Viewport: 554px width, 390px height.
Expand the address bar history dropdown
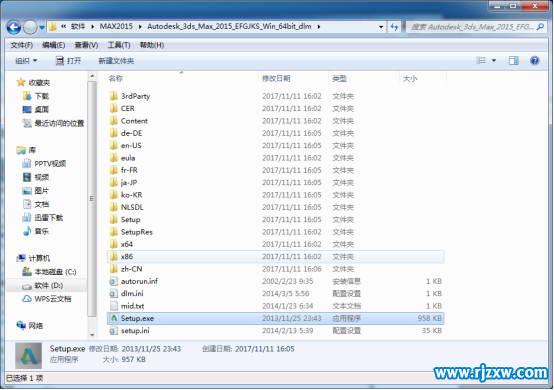pyautogui.click(x=381, y=27)
